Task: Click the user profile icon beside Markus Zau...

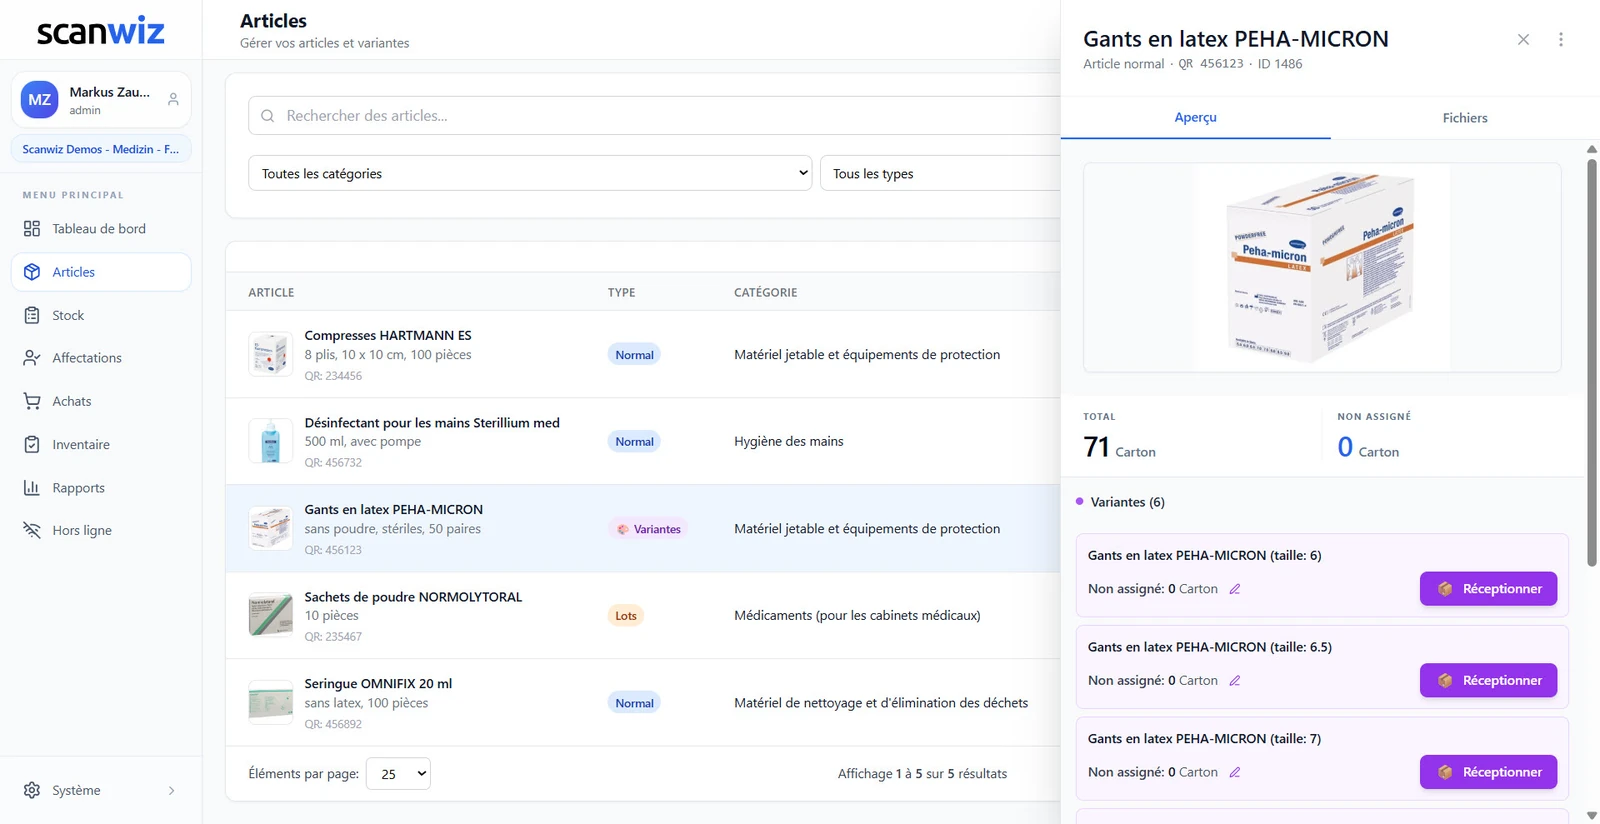Action: (173, 100)
